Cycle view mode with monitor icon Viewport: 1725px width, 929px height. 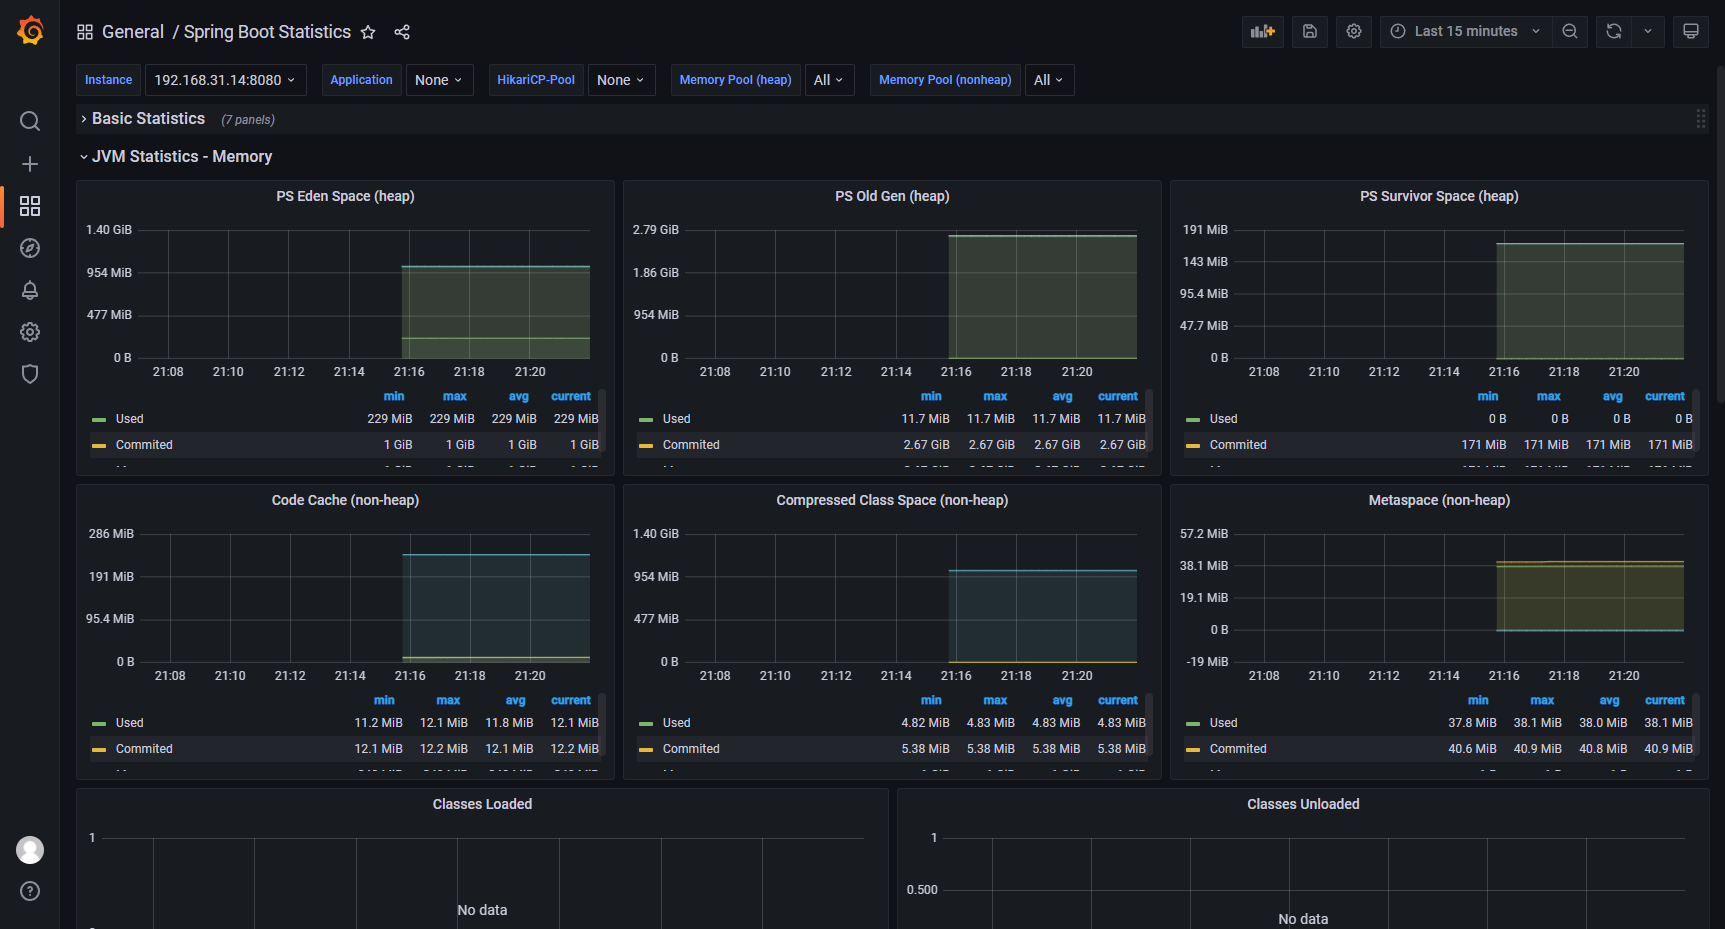[1691, 31]
